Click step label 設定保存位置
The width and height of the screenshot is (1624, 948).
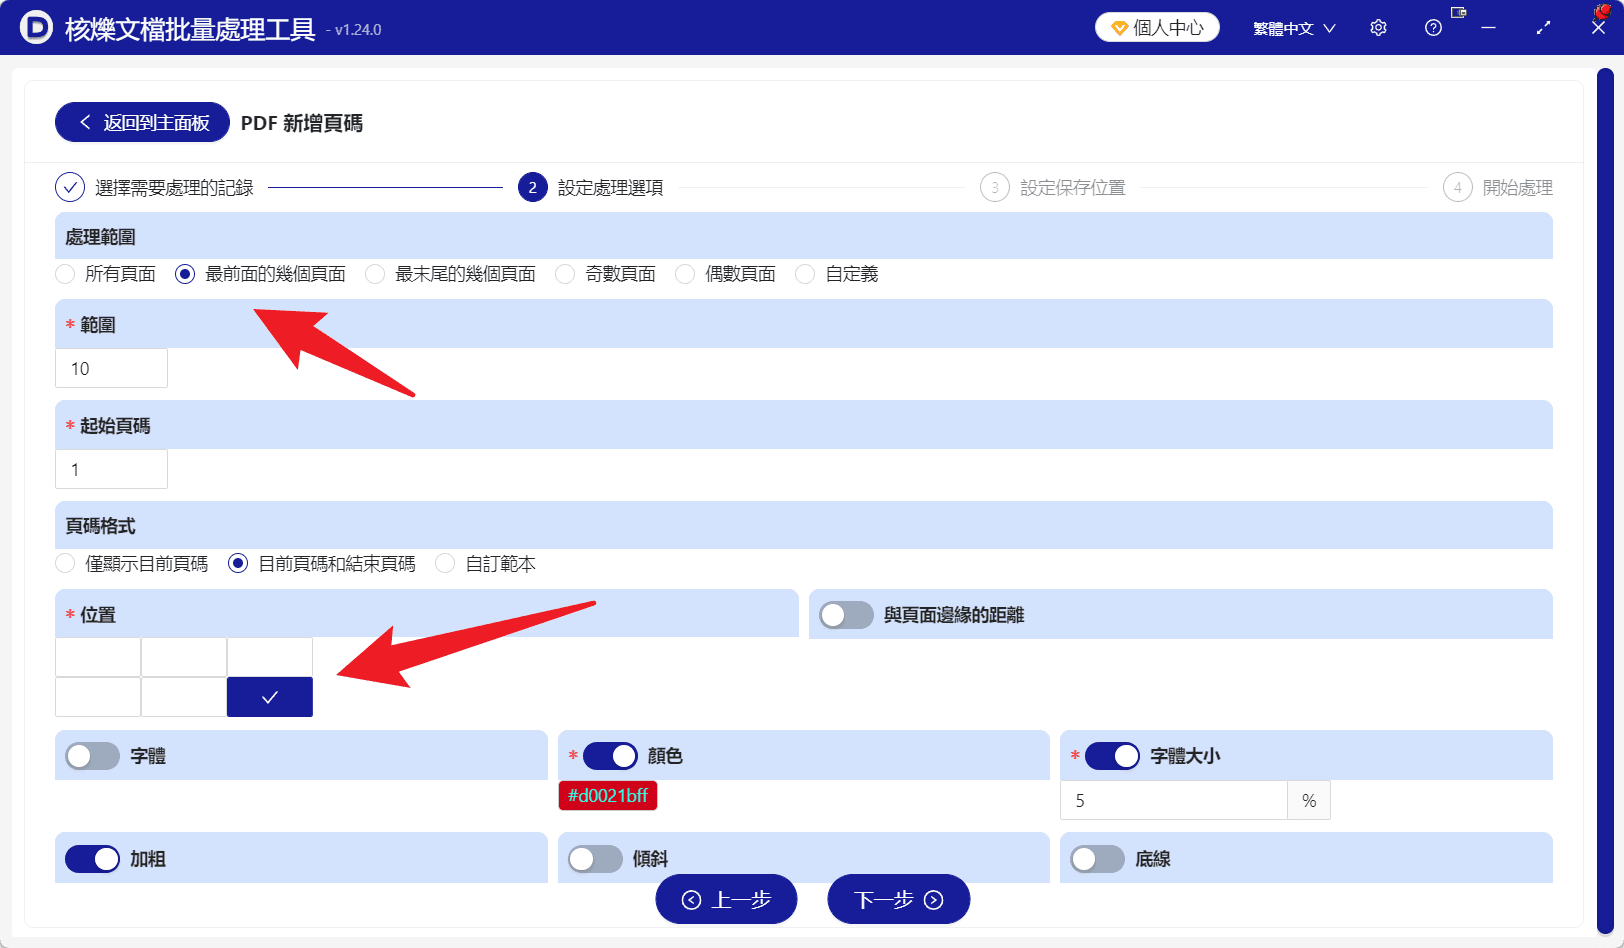(1073, 188)
